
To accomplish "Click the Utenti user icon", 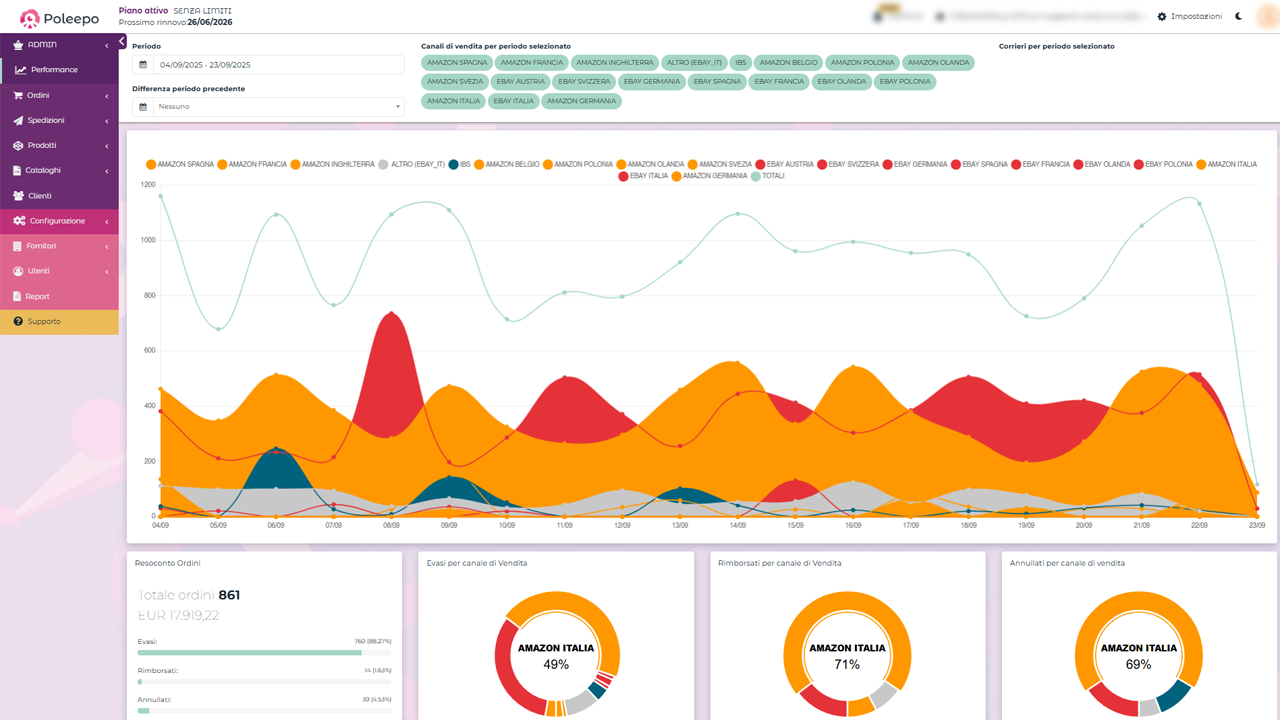I will click(x=18, y=271).
